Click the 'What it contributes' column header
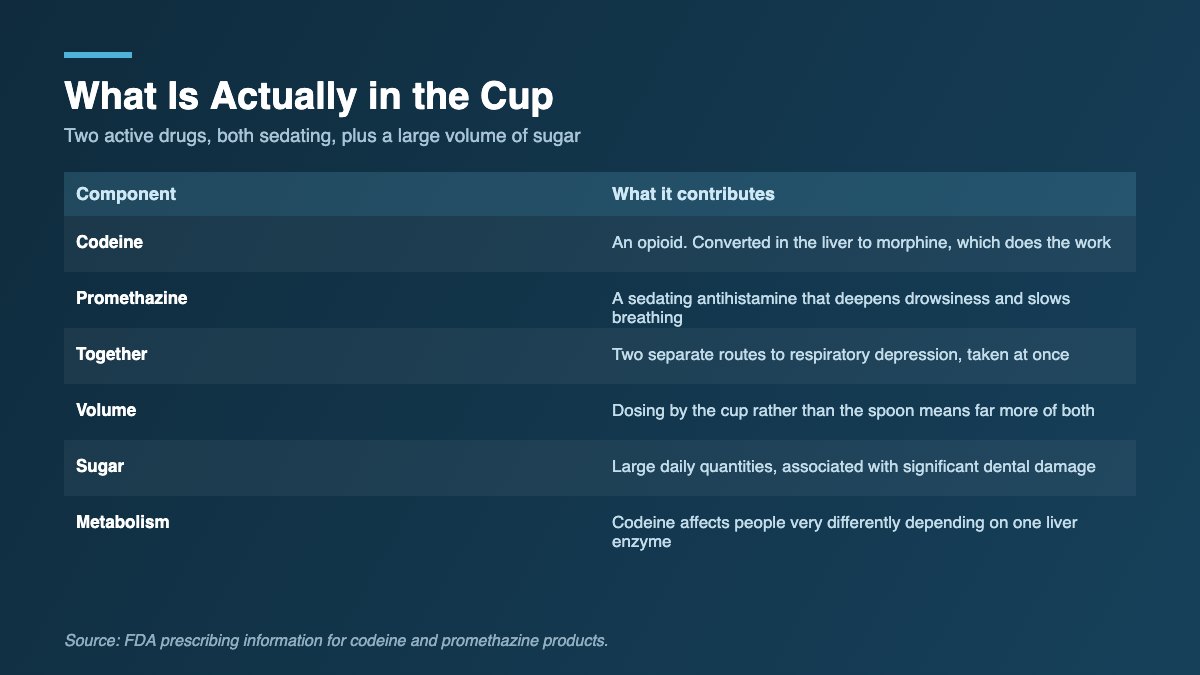 click(693, 194)
